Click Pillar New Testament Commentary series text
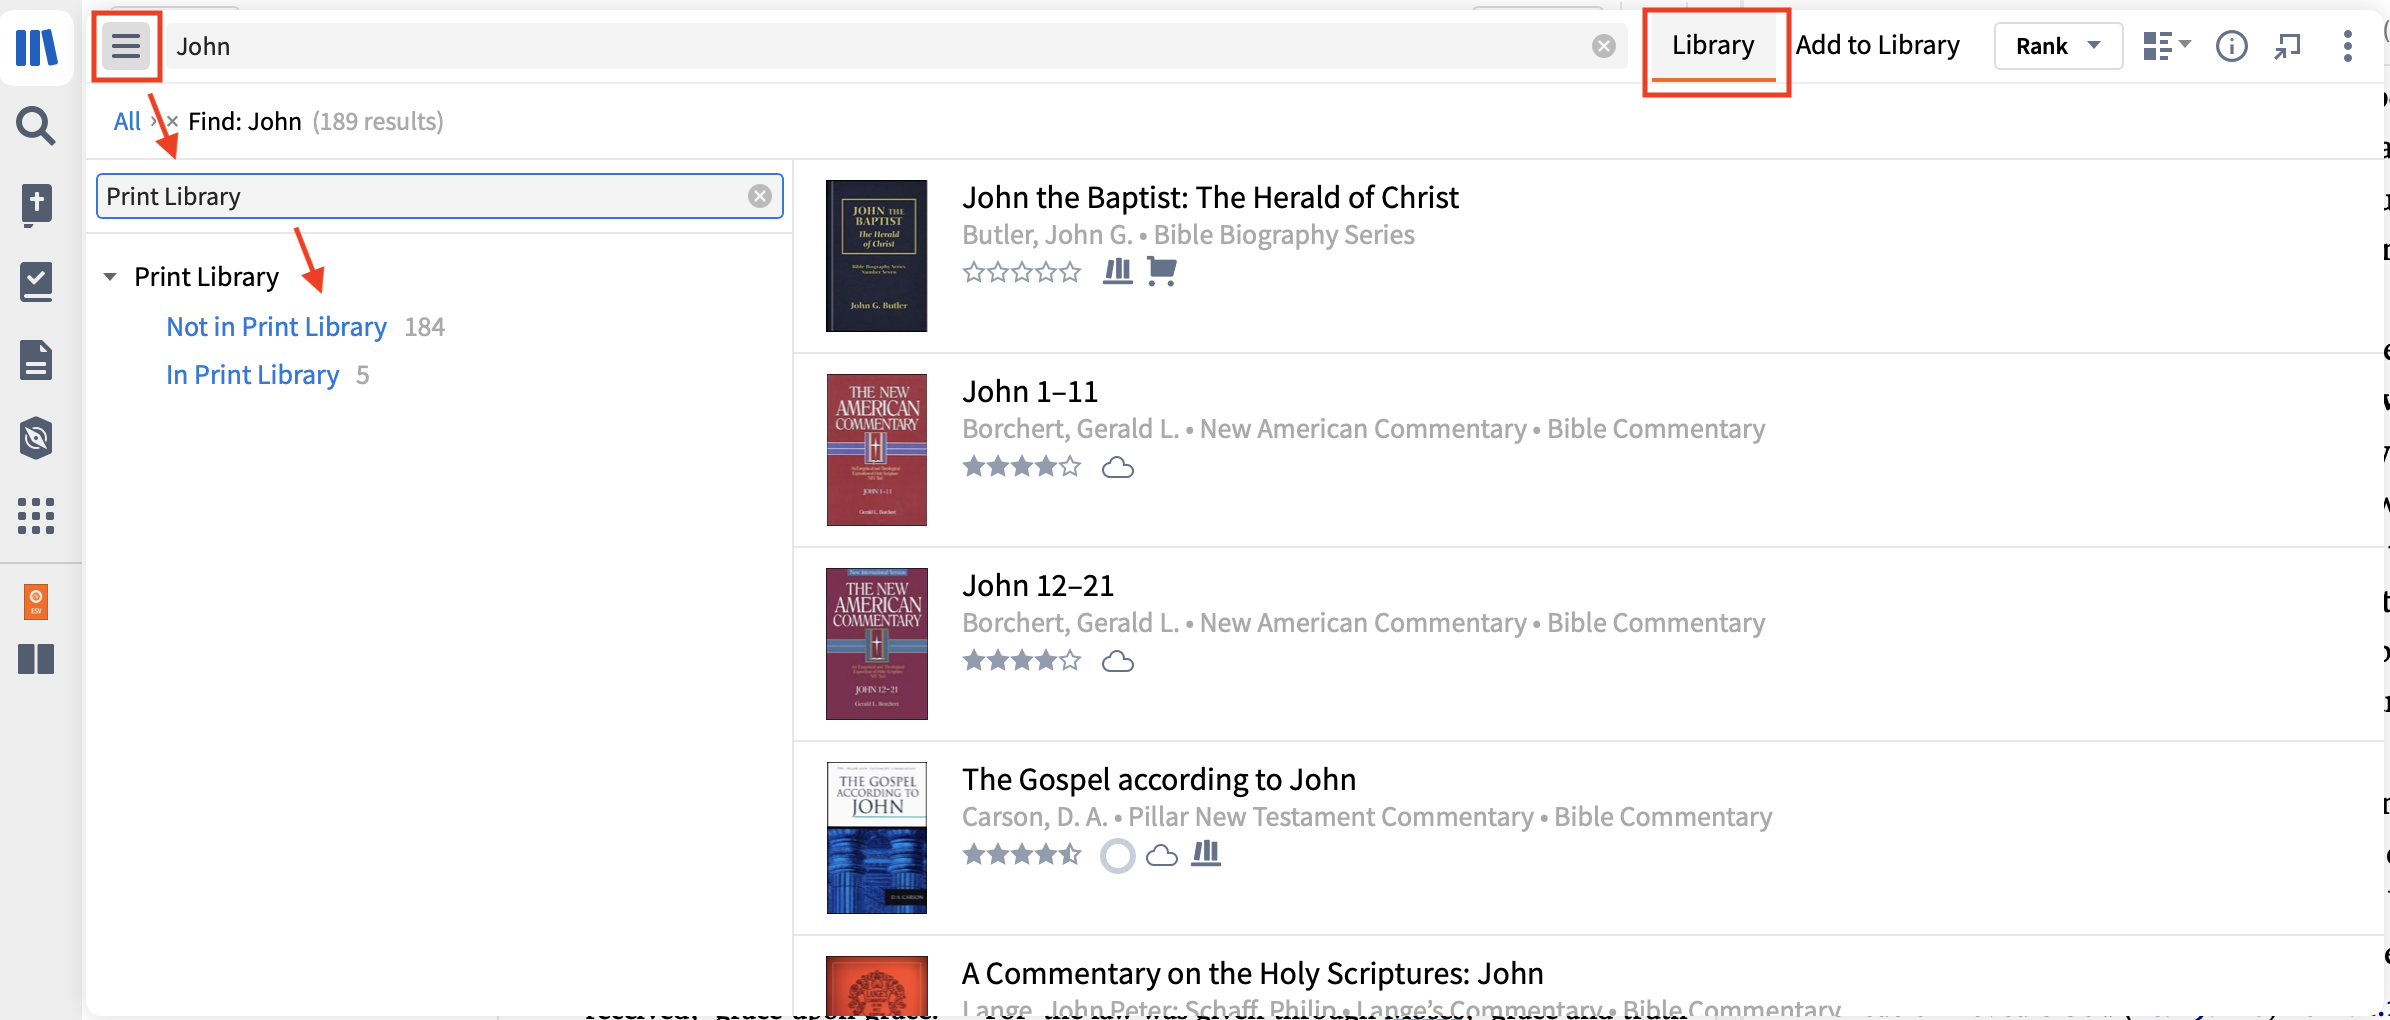The width and height of the screenshot is (2390, 1020). click(x=1331, y=817)
